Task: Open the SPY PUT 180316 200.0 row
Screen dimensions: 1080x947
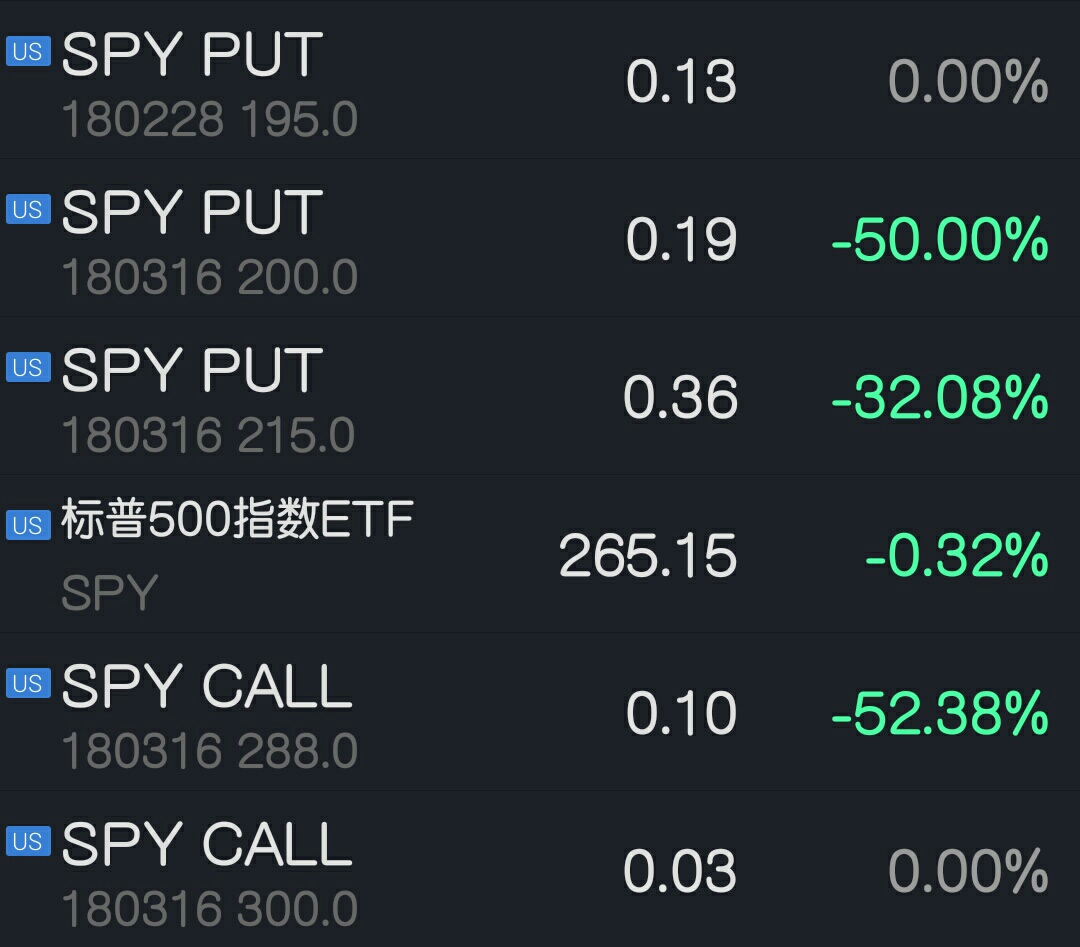Action: pos(540,238)
